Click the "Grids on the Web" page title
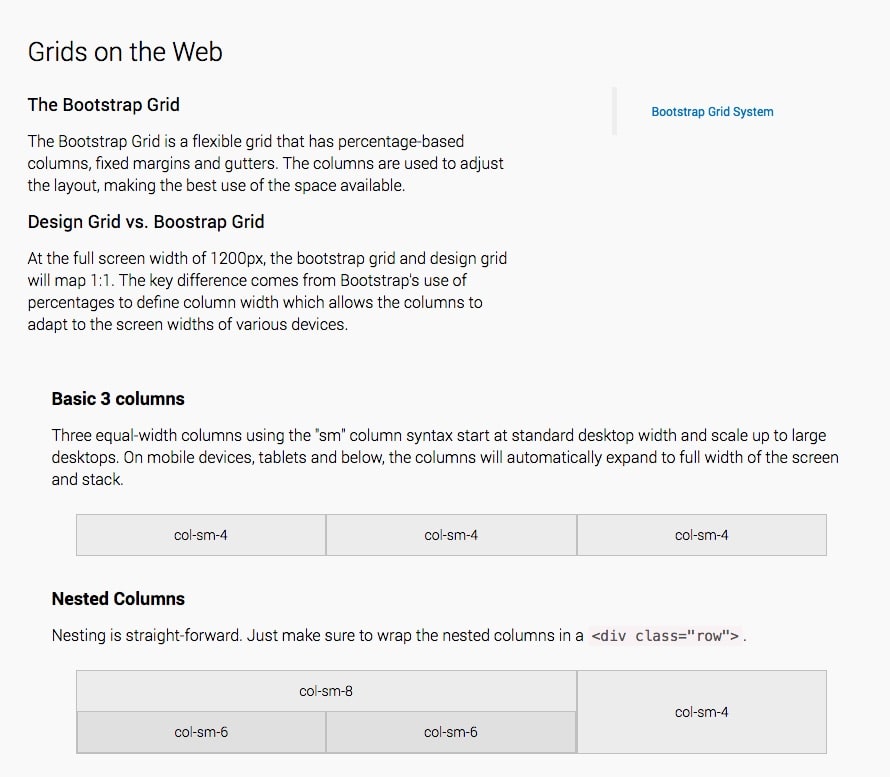The image size is (890, 777). pyautogui.click(x=125, y=52)
